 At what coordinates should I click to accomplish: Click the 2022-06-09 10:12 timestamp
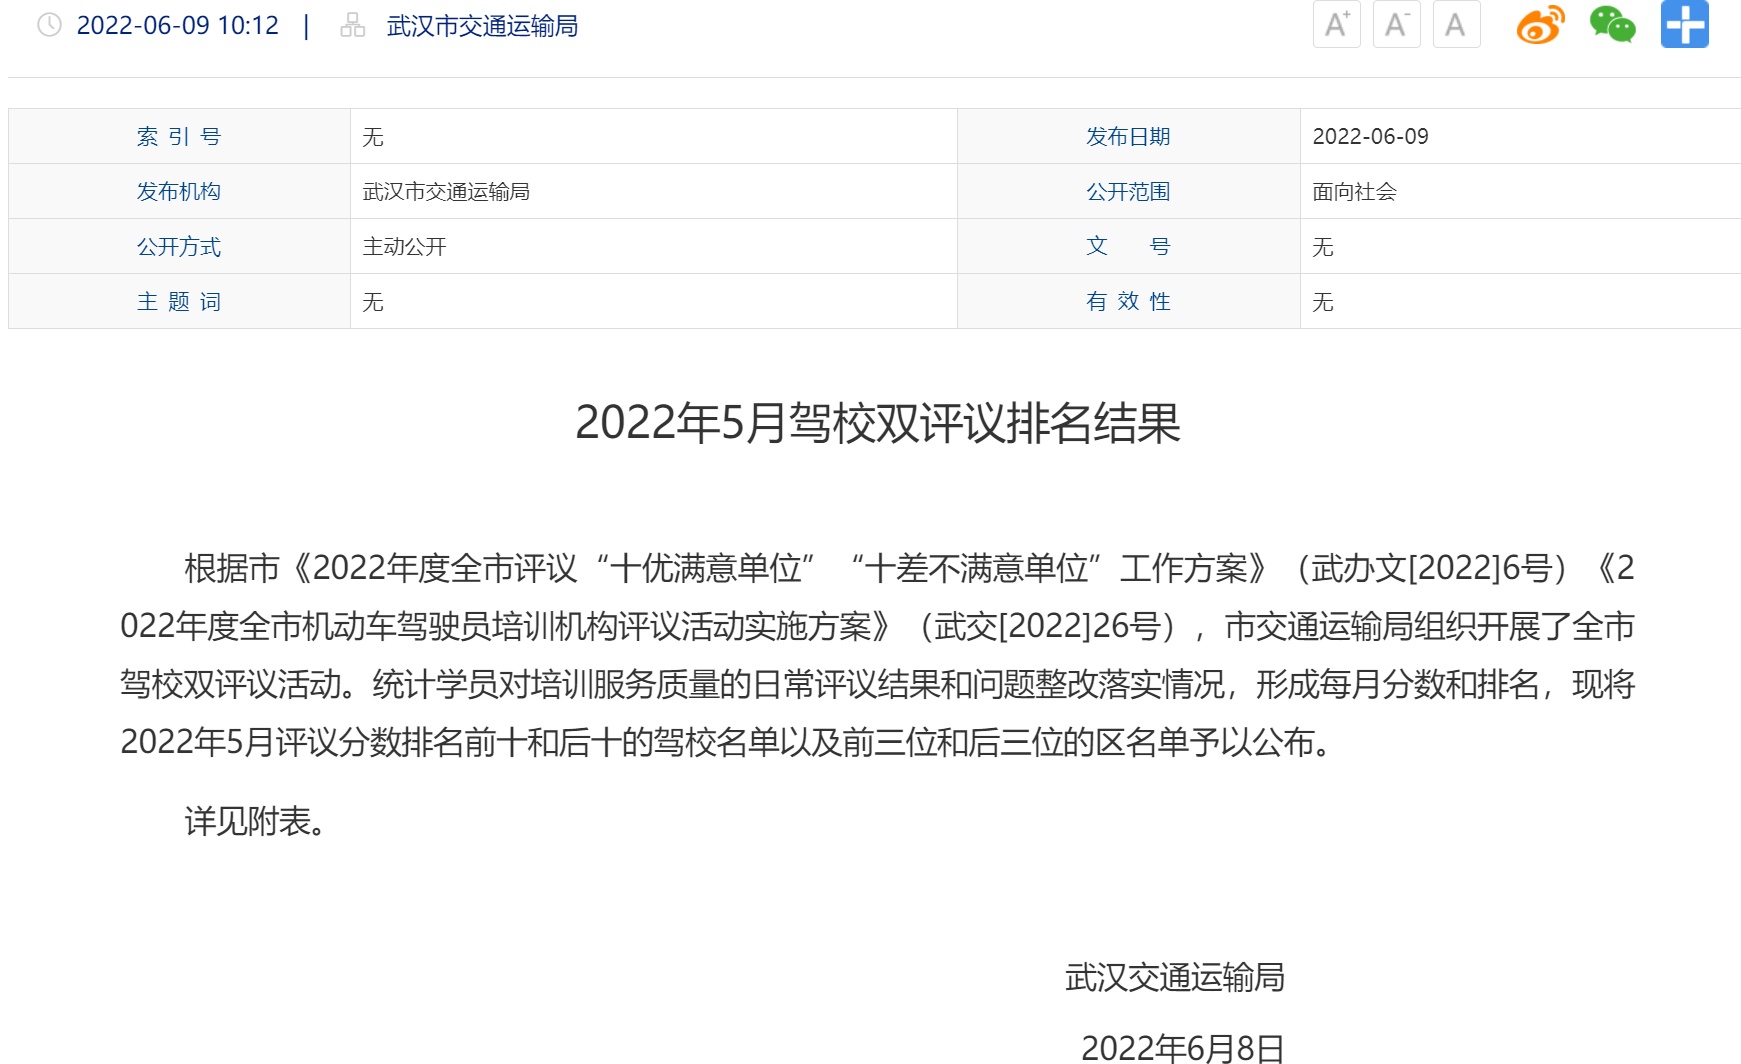click(x=178, y=26)
